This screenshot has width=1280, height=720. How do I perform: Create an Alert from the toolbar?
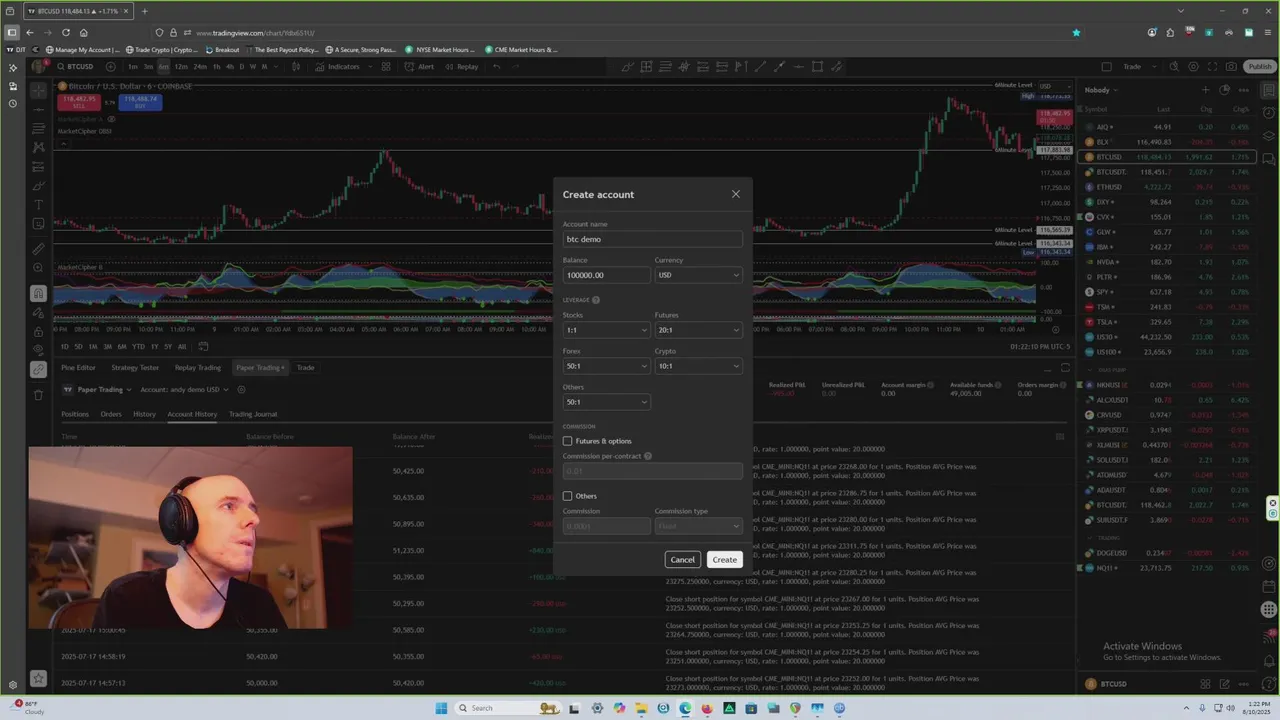point(419,67)
